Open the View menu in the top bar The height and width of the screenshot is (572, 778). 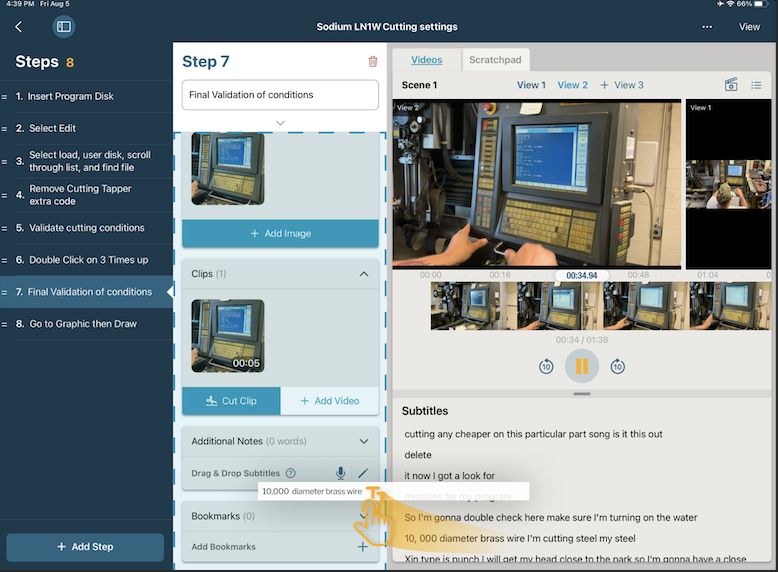tap(749, 27)
